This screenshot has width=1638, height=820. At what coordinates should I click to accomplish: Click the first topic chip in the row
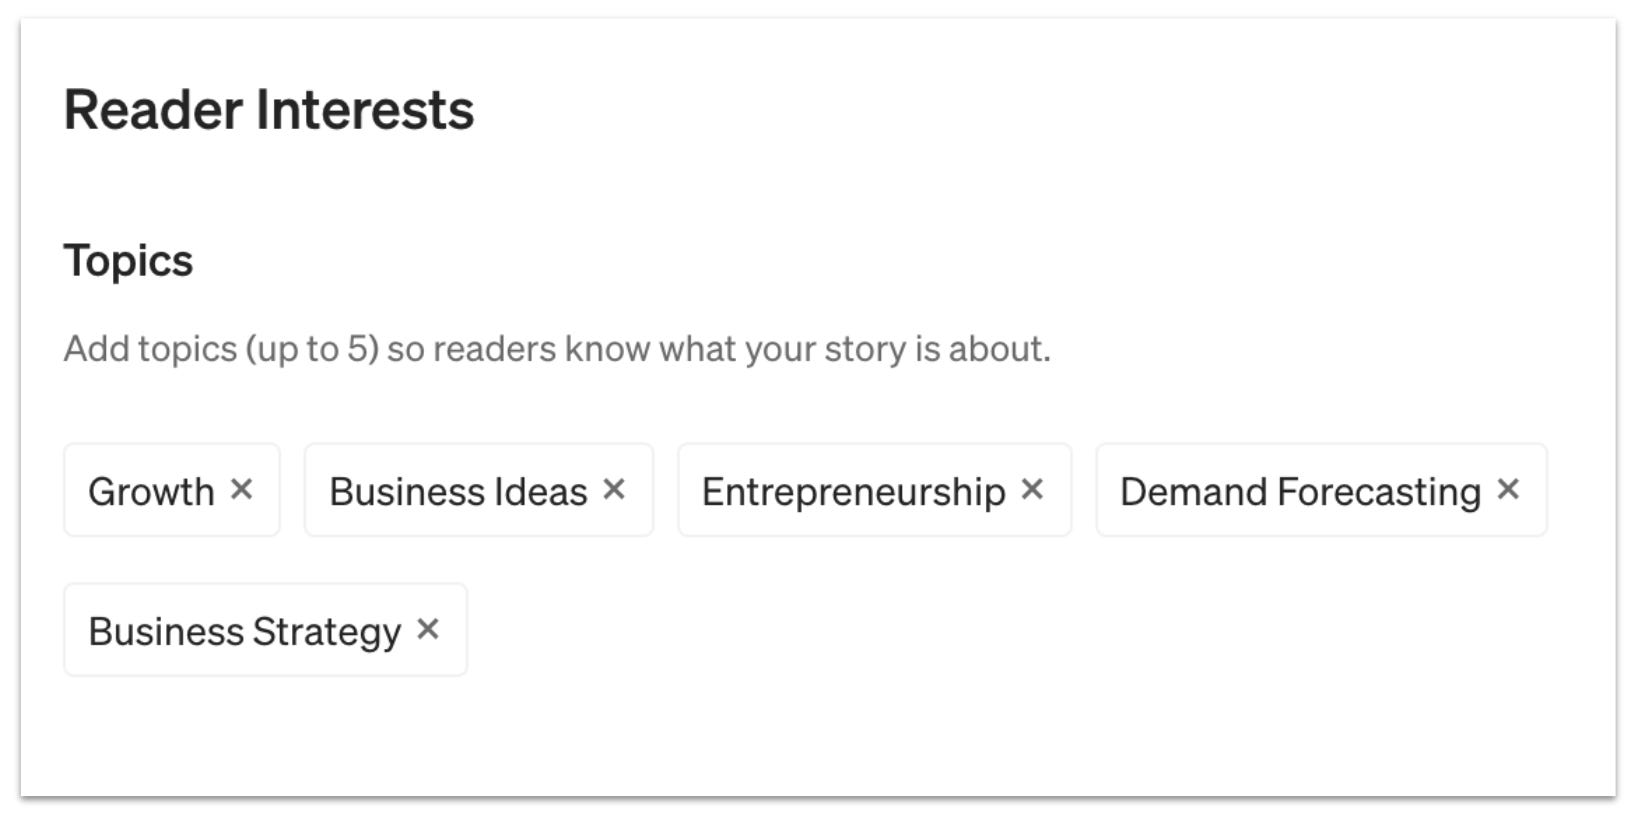(x=150, y=490)
